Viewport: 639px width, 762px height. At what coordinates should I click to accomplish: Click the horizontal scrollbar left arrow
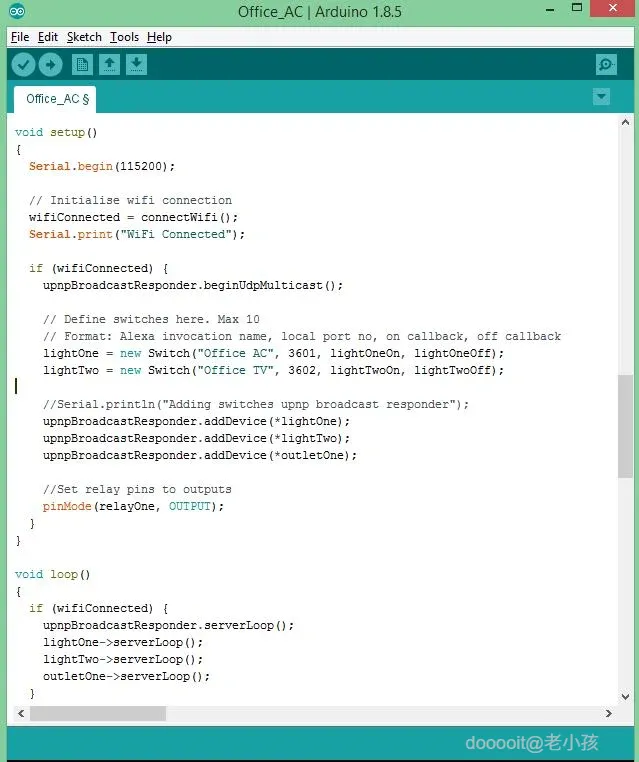(x=21, y=713)
